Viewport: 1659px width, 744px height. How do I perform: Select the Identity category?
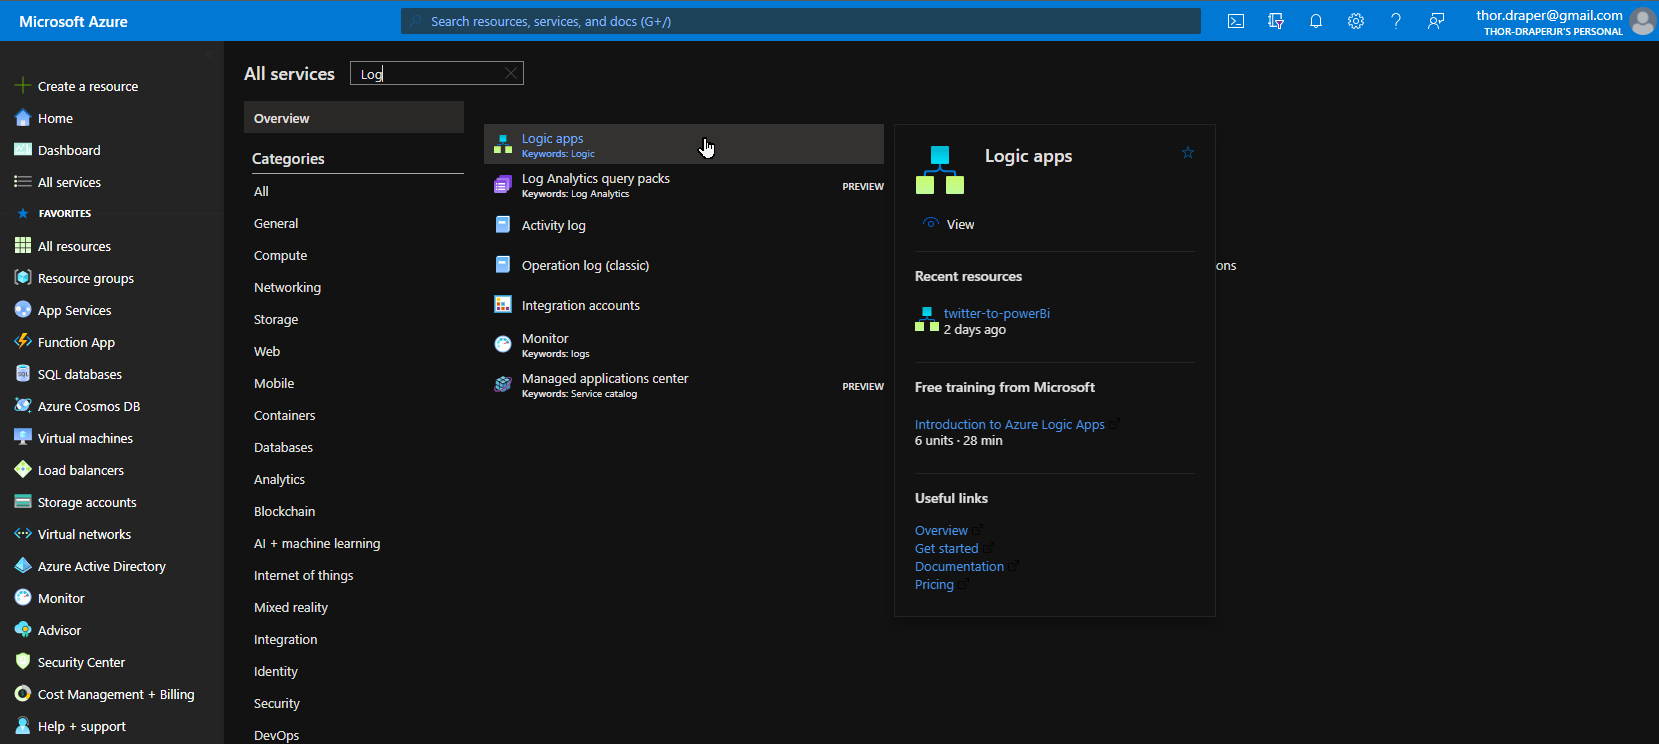point(276,671)
